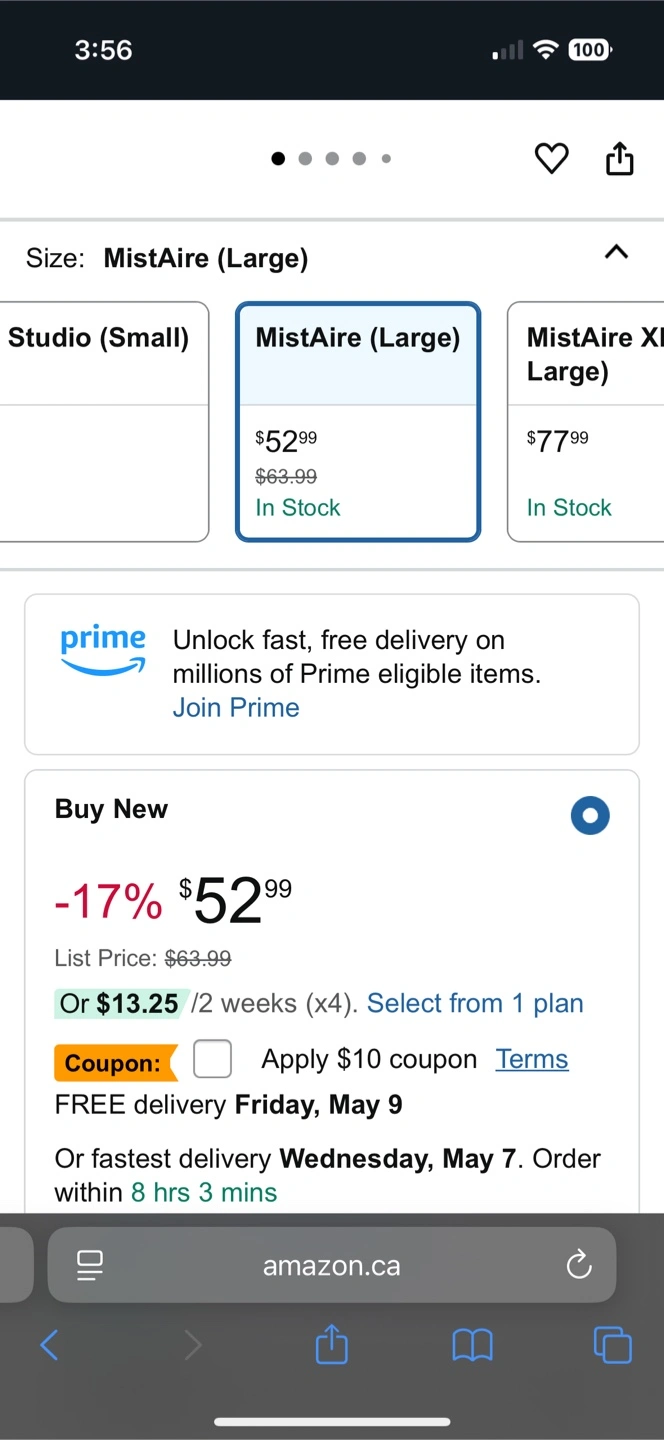The height and width of the screenshot is (1440, 664).
Task: Open Safari tabs overview icon
Action: click(x=613, y=1345)
